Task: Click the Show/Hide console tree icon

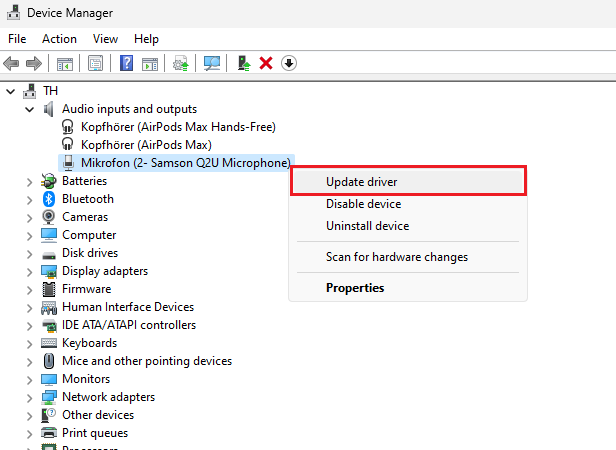Action: (x=65, y=63)
